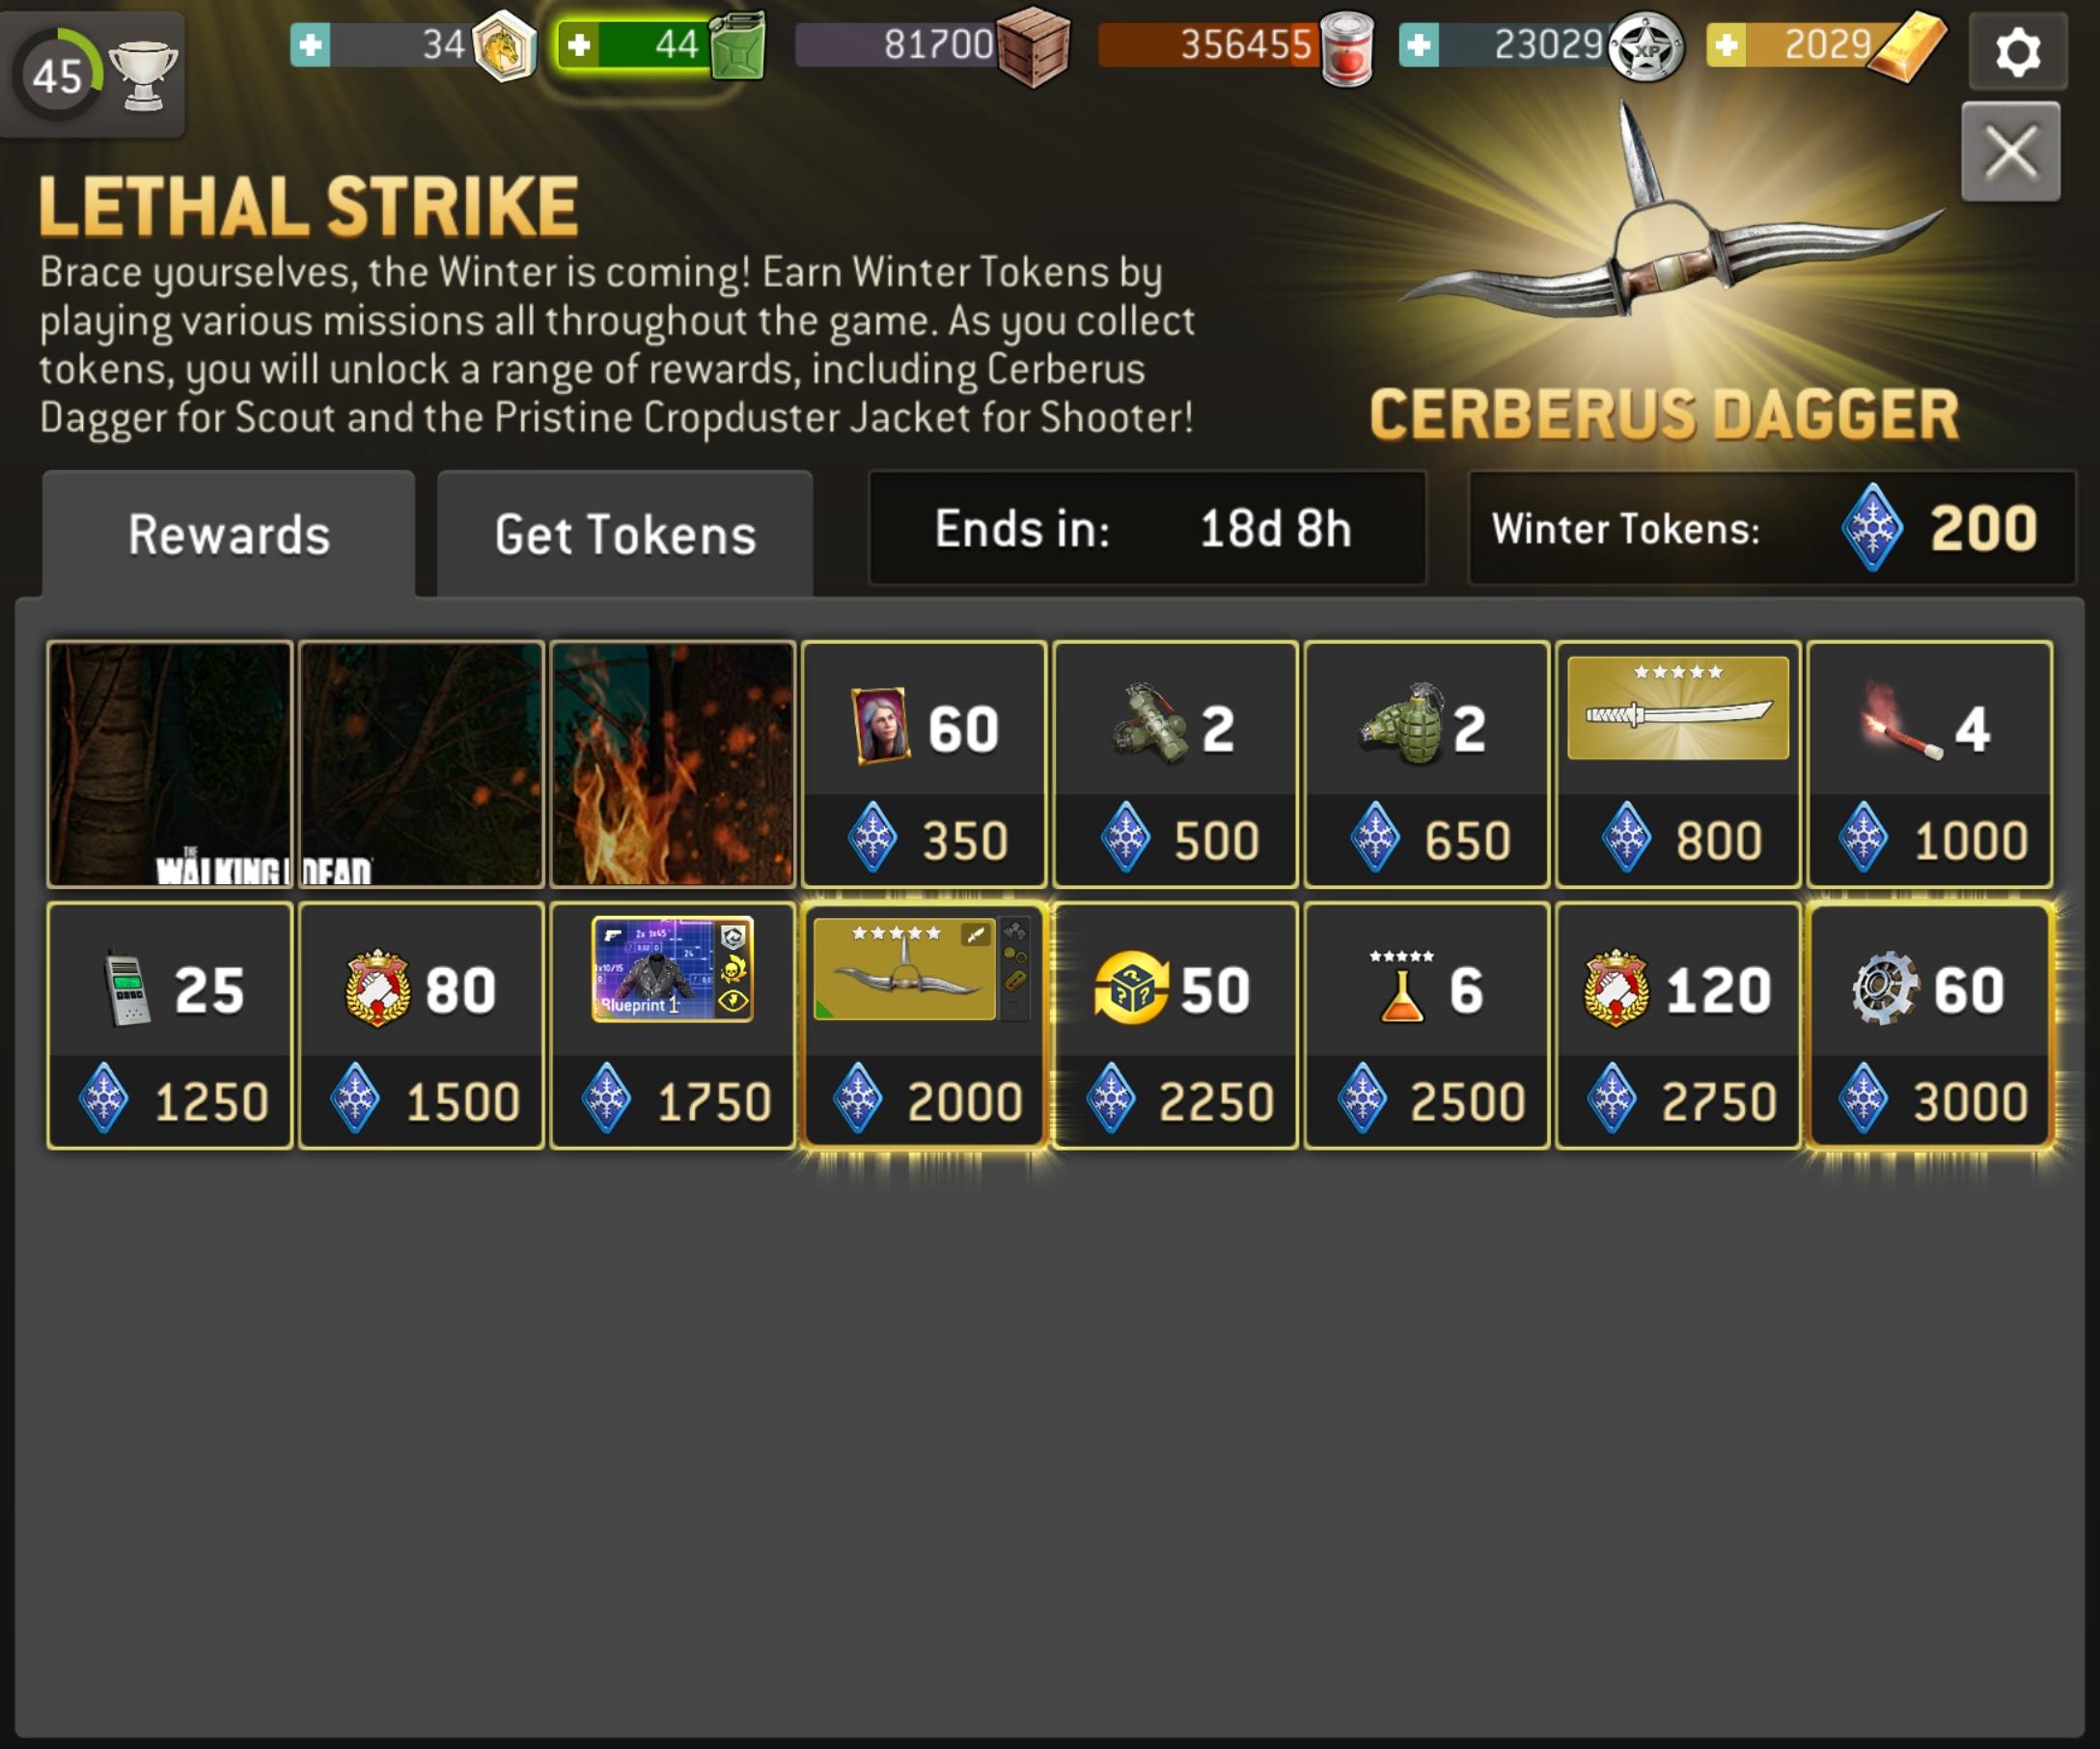
Task: Select the 50 reroll dice reward
Action: pos(1175,1025)
